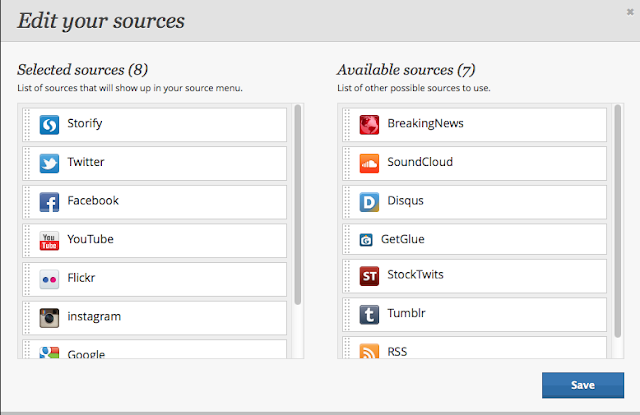Select the Tumblr label text
640x415 pixels.
tap(406, 313)
